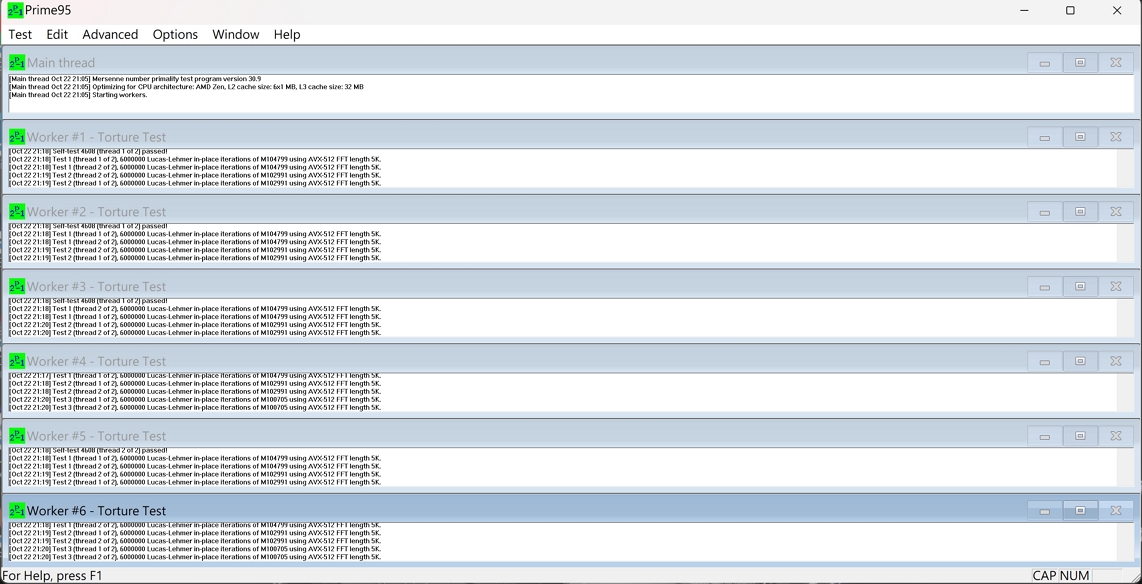Image resolution: width=1142 pixels, height=584 pixels.
Task: Open the Advanced menu
Action: coord(110,34)
